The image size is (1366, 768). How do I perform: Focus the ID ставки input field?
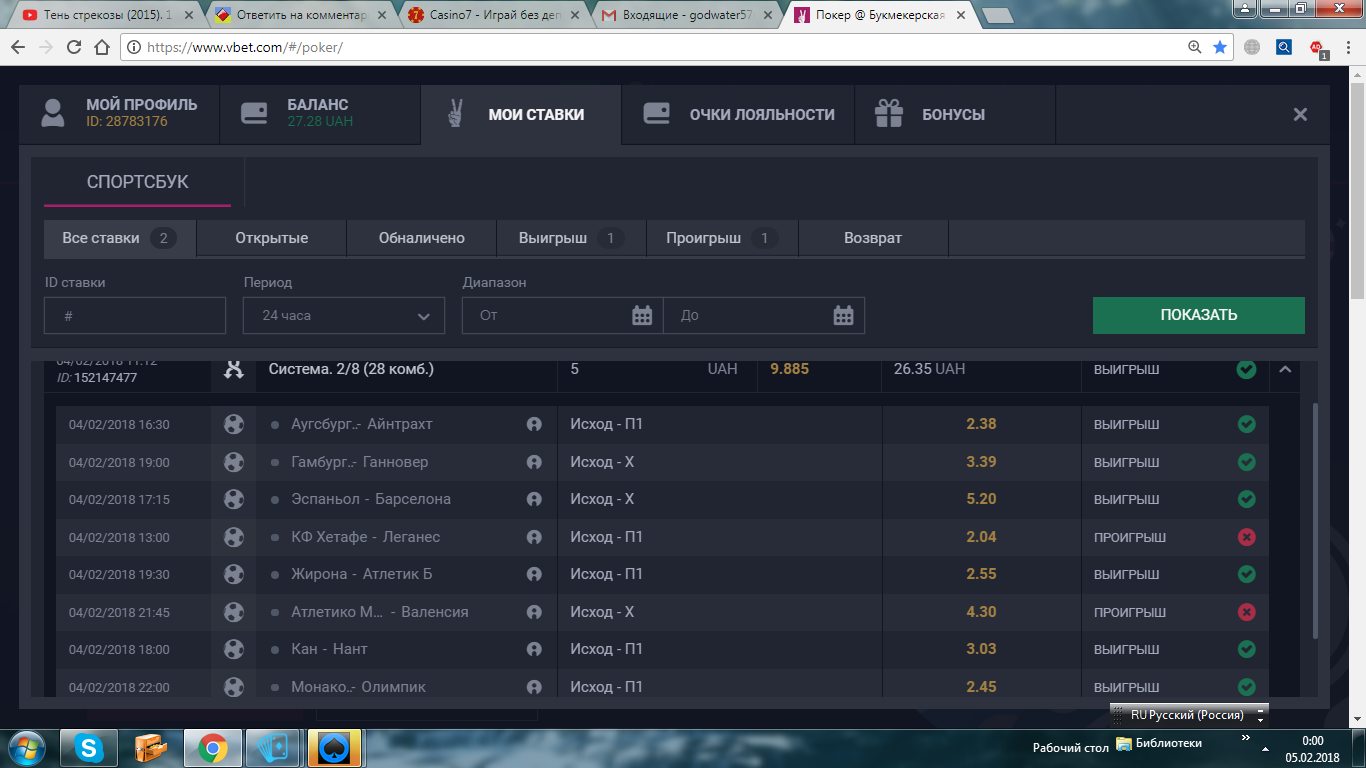(x=135, y=315)
